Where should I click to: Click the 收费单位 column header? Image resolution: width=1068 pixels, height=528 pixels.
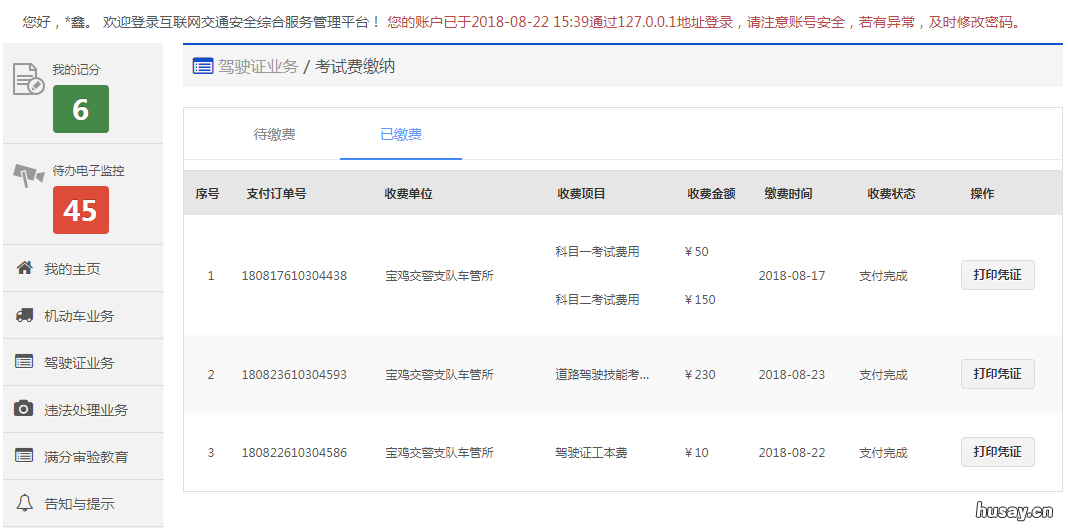409,193
